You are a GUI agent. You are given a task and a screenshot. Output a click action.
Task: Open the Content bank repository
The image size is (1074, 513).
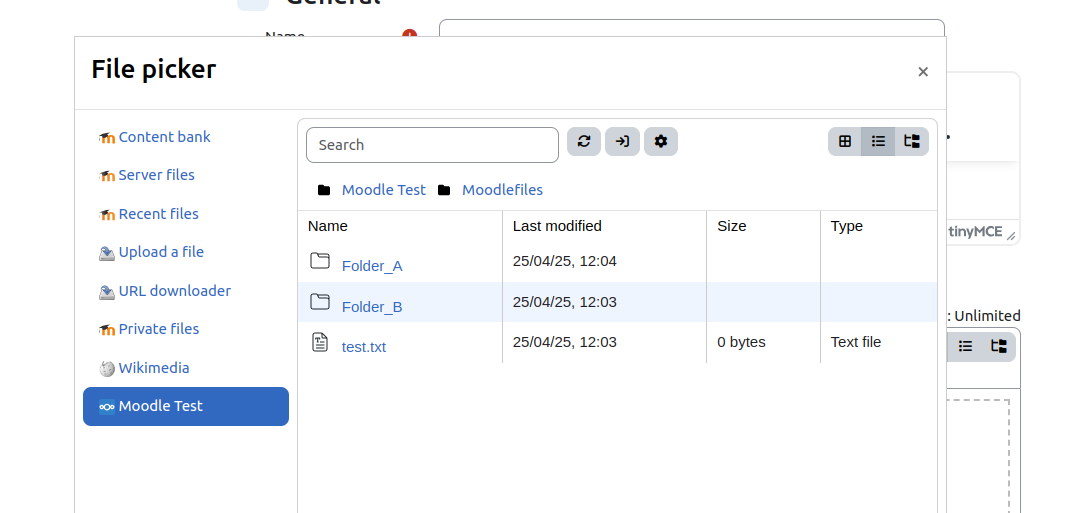coord(164,137)
